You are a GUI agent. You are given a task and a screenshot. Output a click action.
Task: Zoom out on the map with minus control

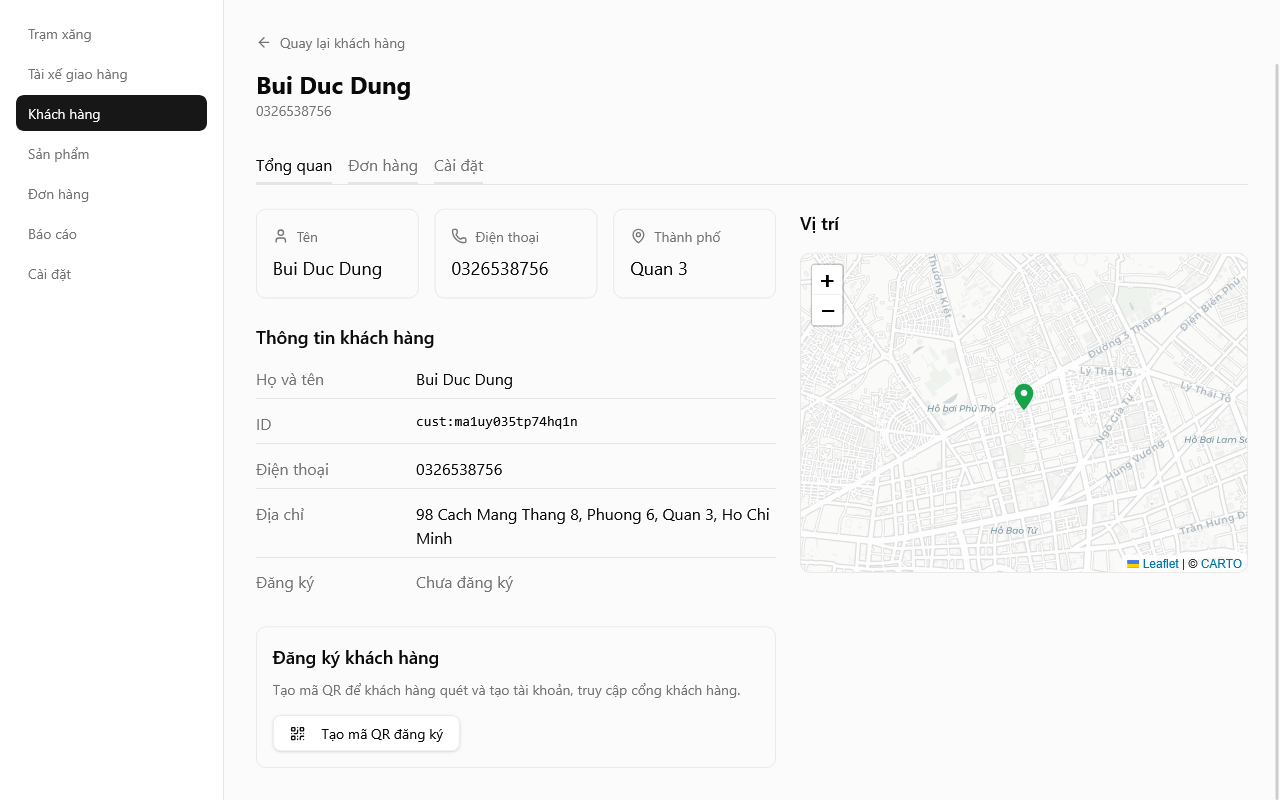pos(827,311)
